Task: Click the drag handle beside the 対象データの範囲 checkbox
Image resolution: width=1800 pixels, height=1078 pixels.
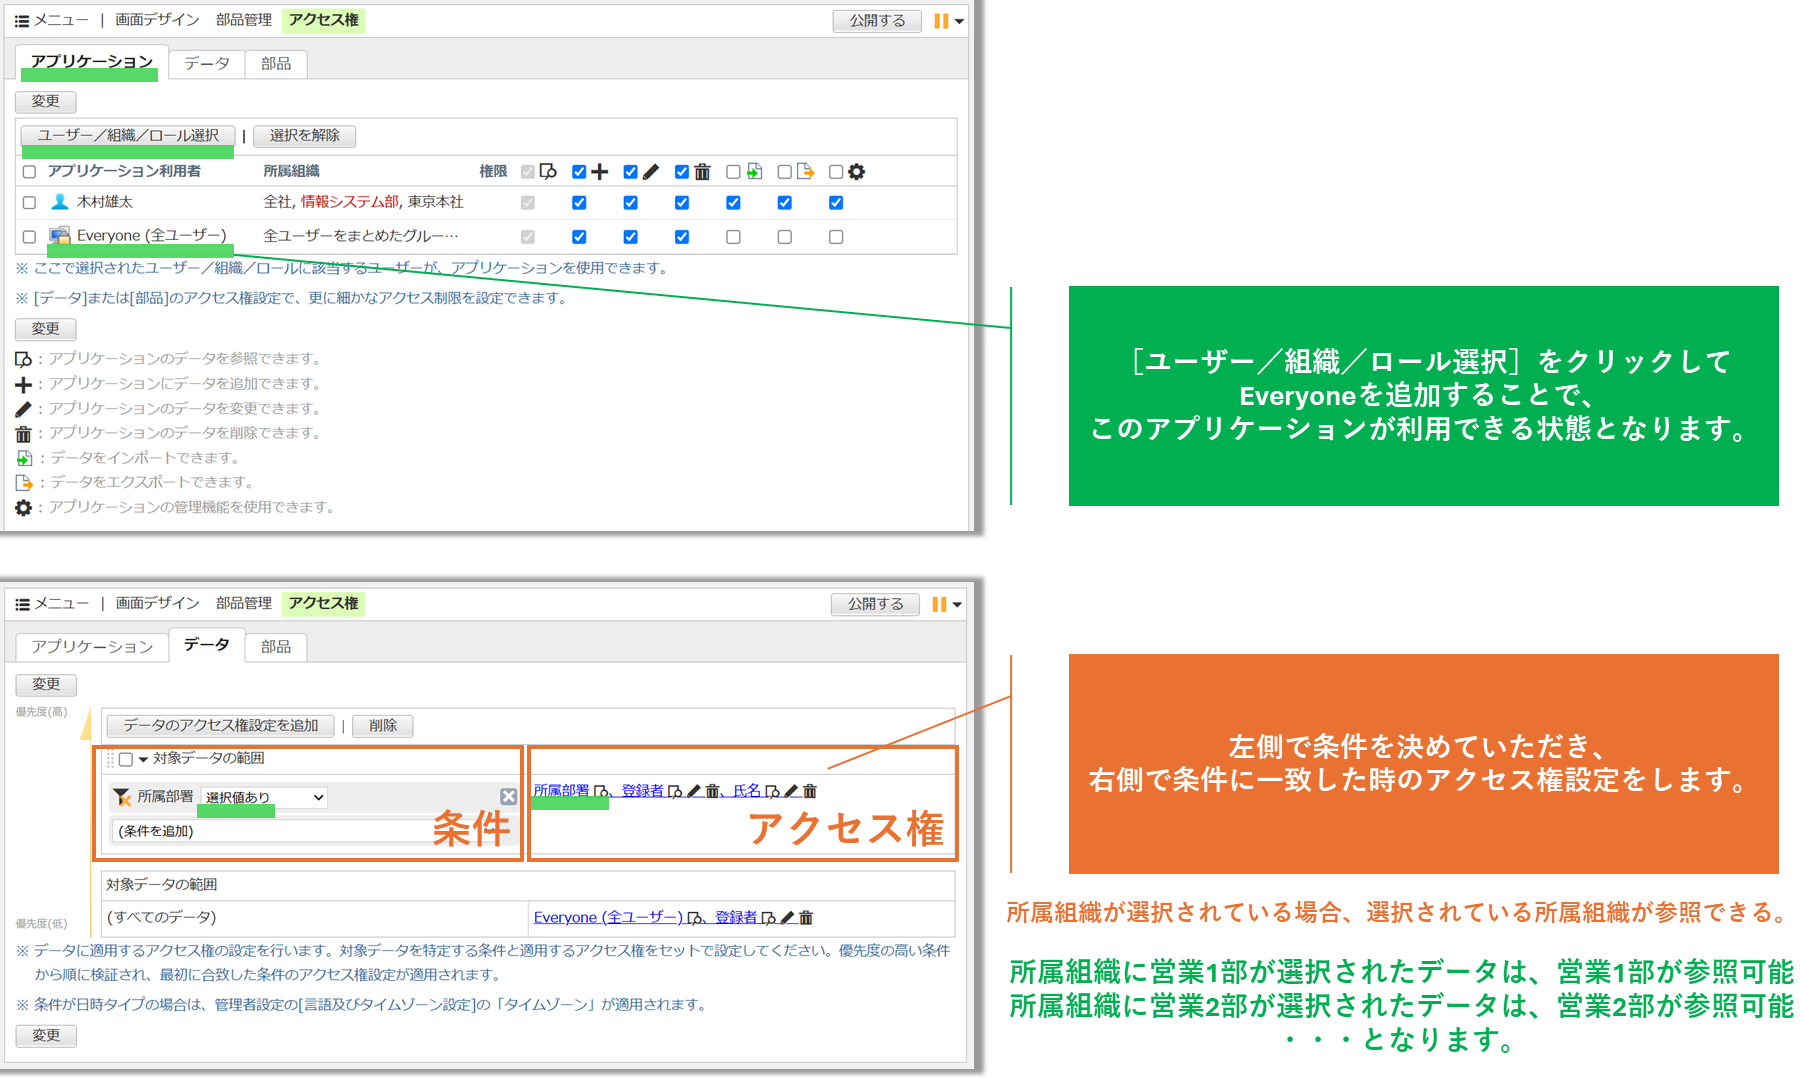Action: click(x=111, y=759)
